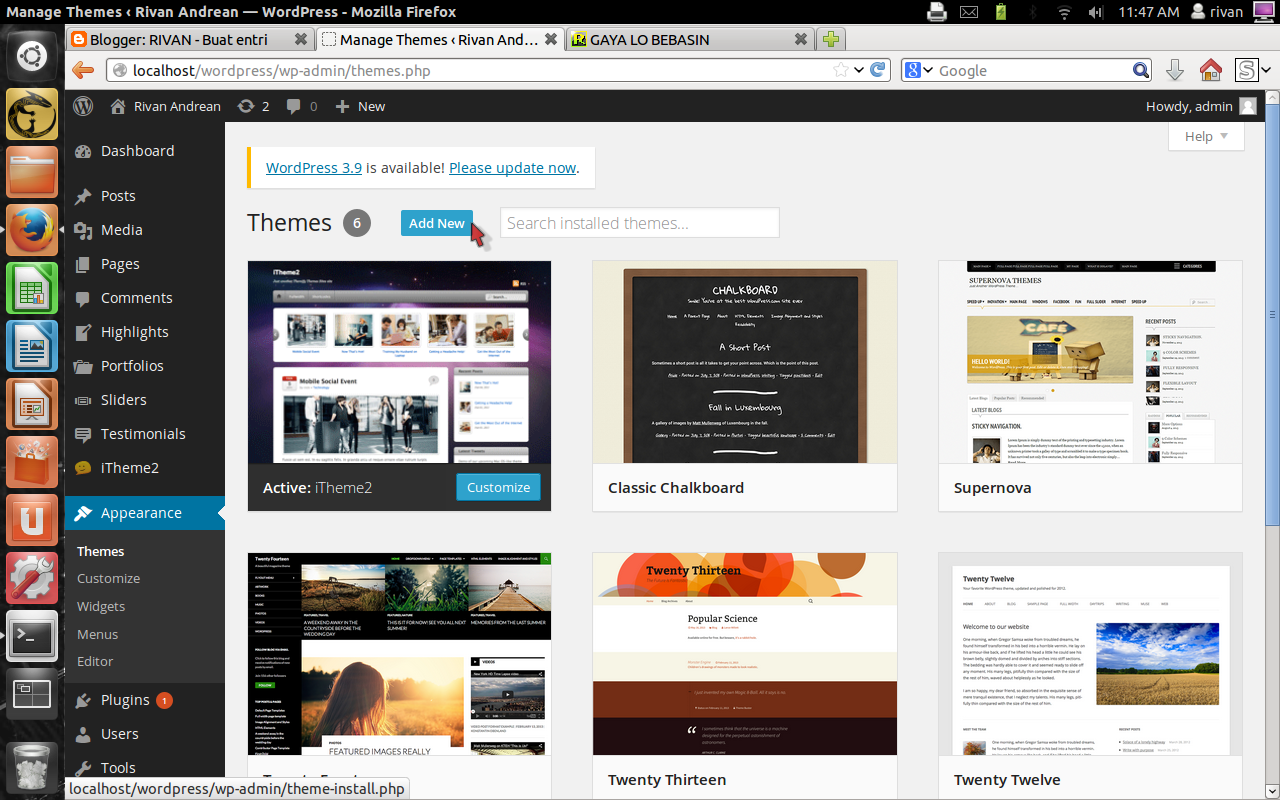
Task: Click the search magnifier icon in Google box
Action: tap(1141, 70)
